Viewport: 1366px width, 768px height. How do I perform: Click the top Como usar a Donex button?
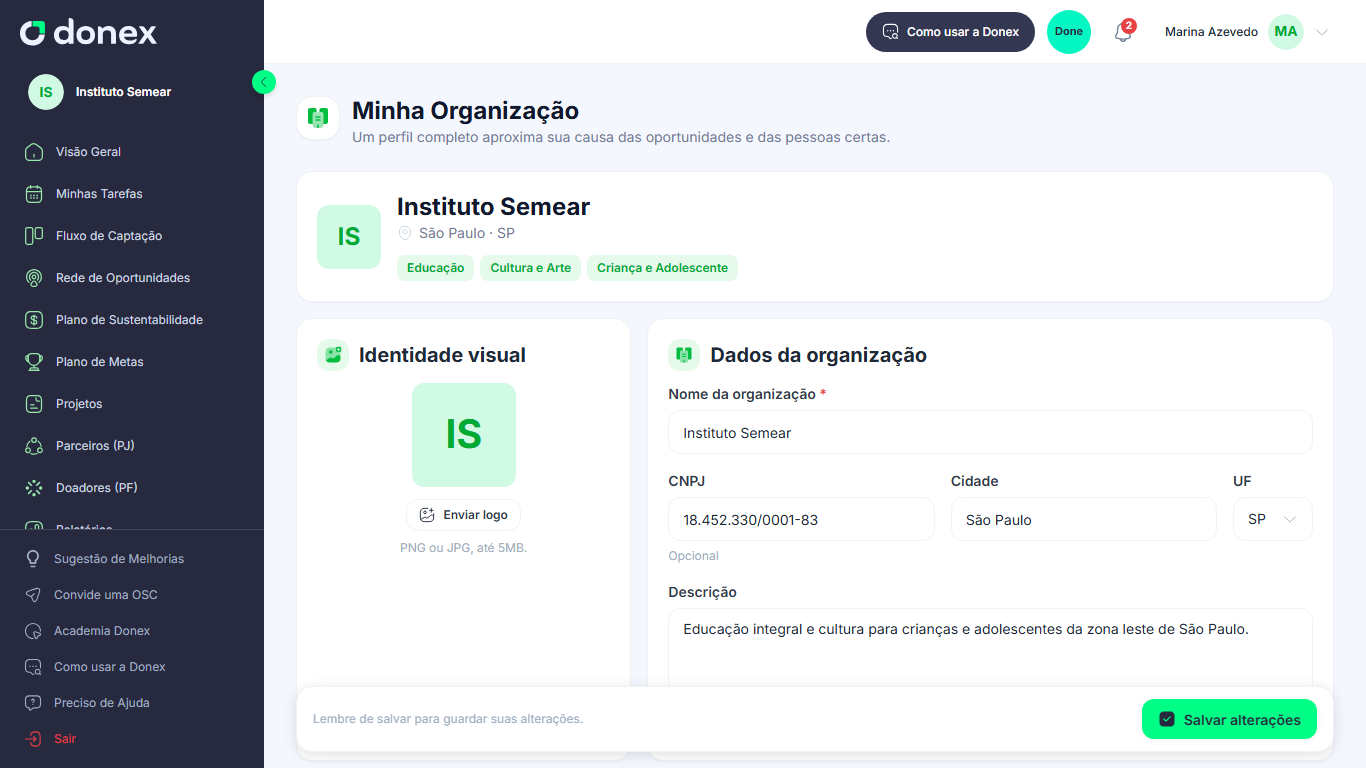(950, 32)
